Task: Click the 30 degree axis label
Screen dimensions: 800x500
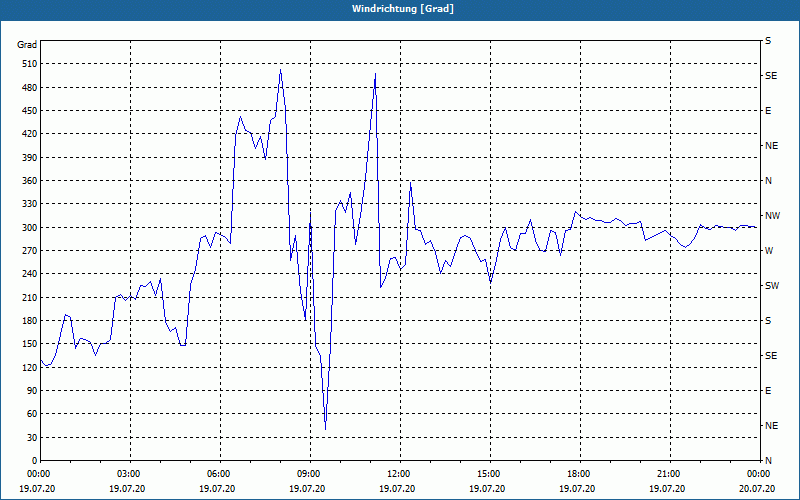Action: (32, 437)
